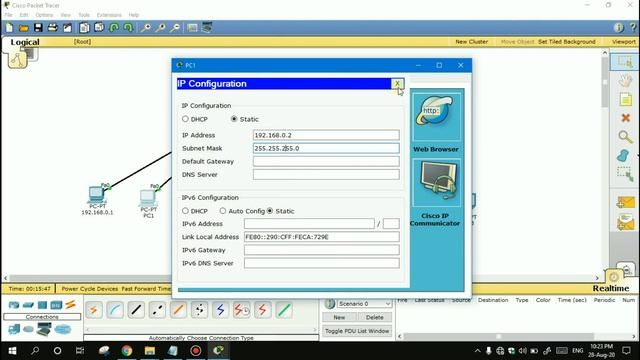The width and height of the screenshot is (640, 360).
Task: Open Chrome from the taskbar
Action: point(127,351)
